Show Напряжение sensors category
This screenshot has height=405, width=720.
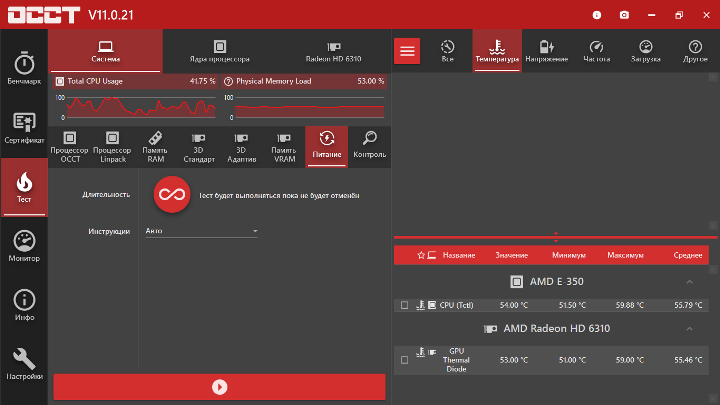(546, 51)
